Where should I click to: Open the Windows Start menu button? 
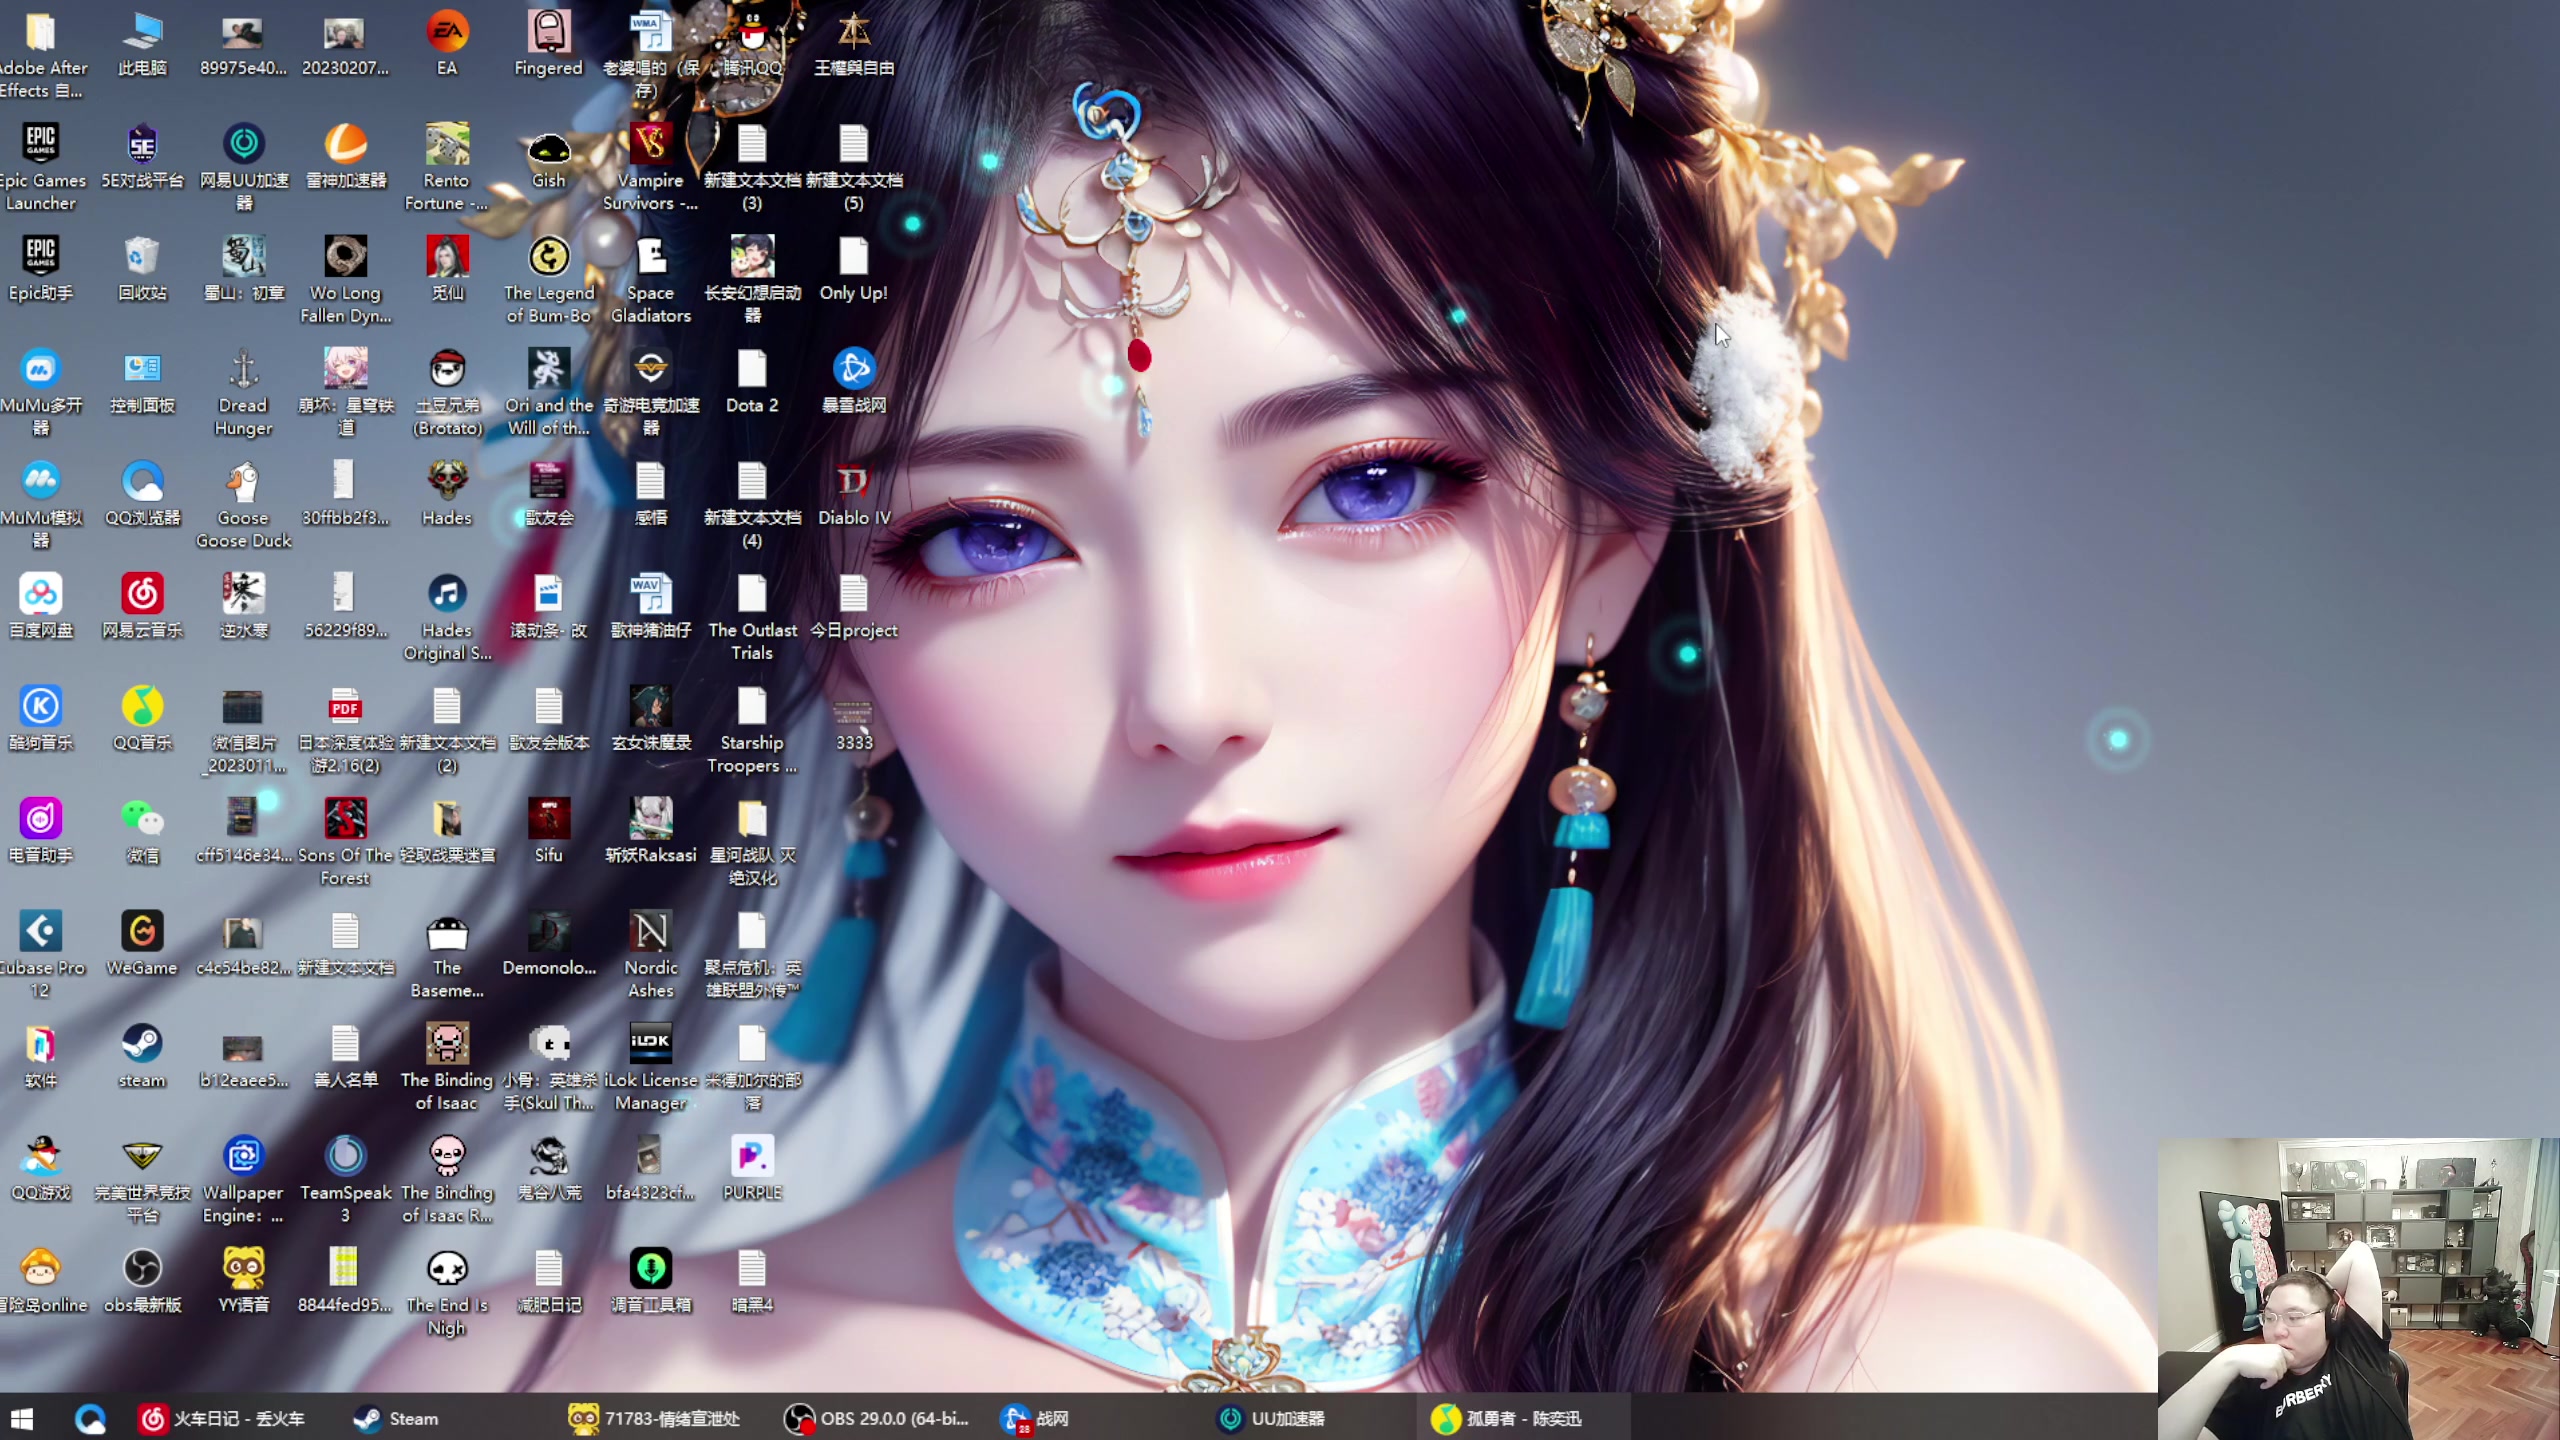pos(22,1418)
